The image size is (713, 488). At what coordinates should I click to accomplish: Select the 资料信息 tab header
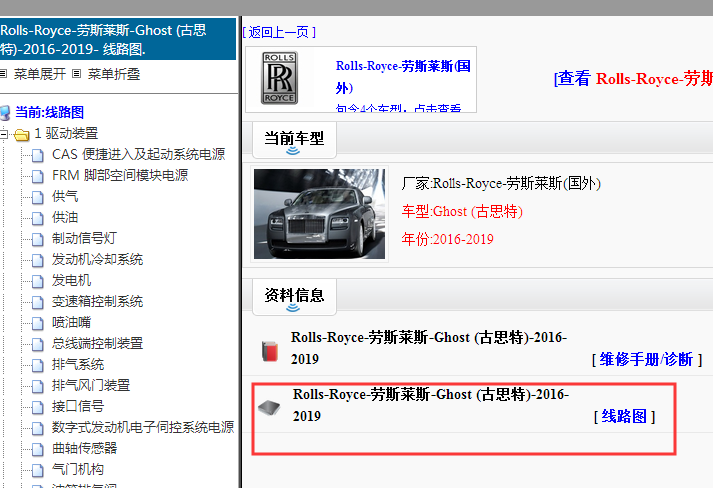pos(294,297)
